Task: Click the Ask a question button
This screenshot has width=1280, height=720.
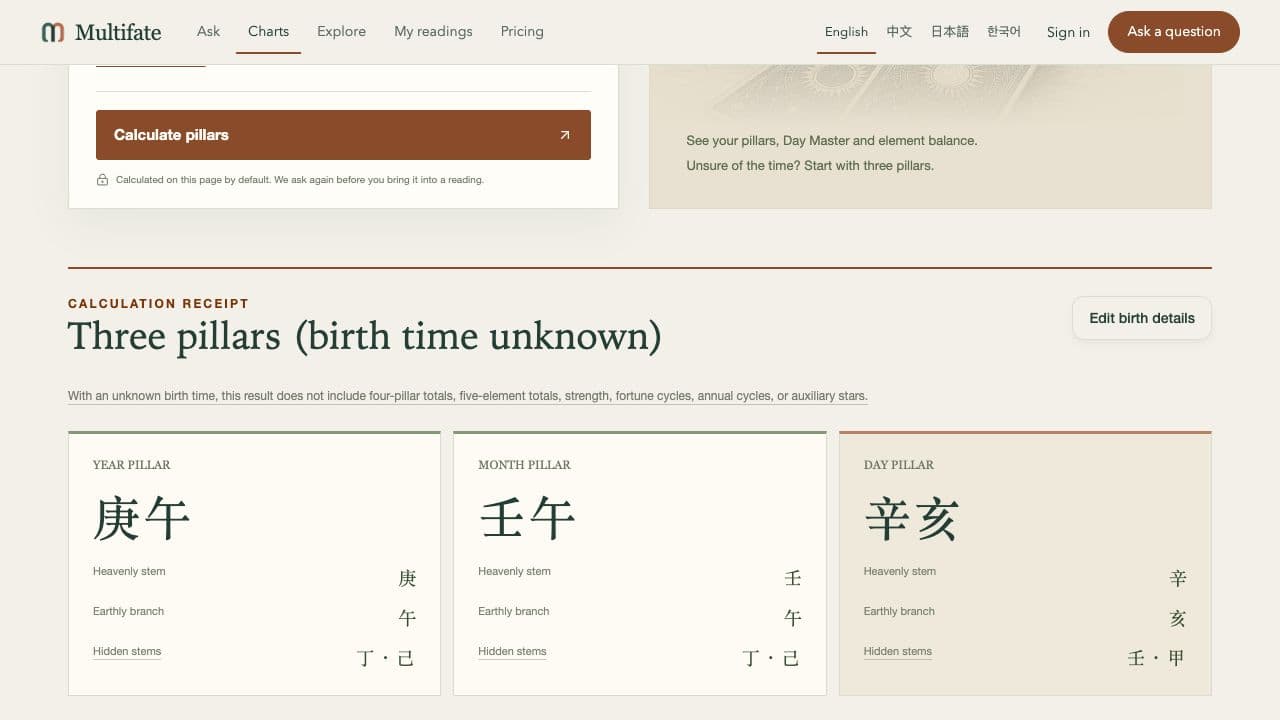Action: 1174,32
